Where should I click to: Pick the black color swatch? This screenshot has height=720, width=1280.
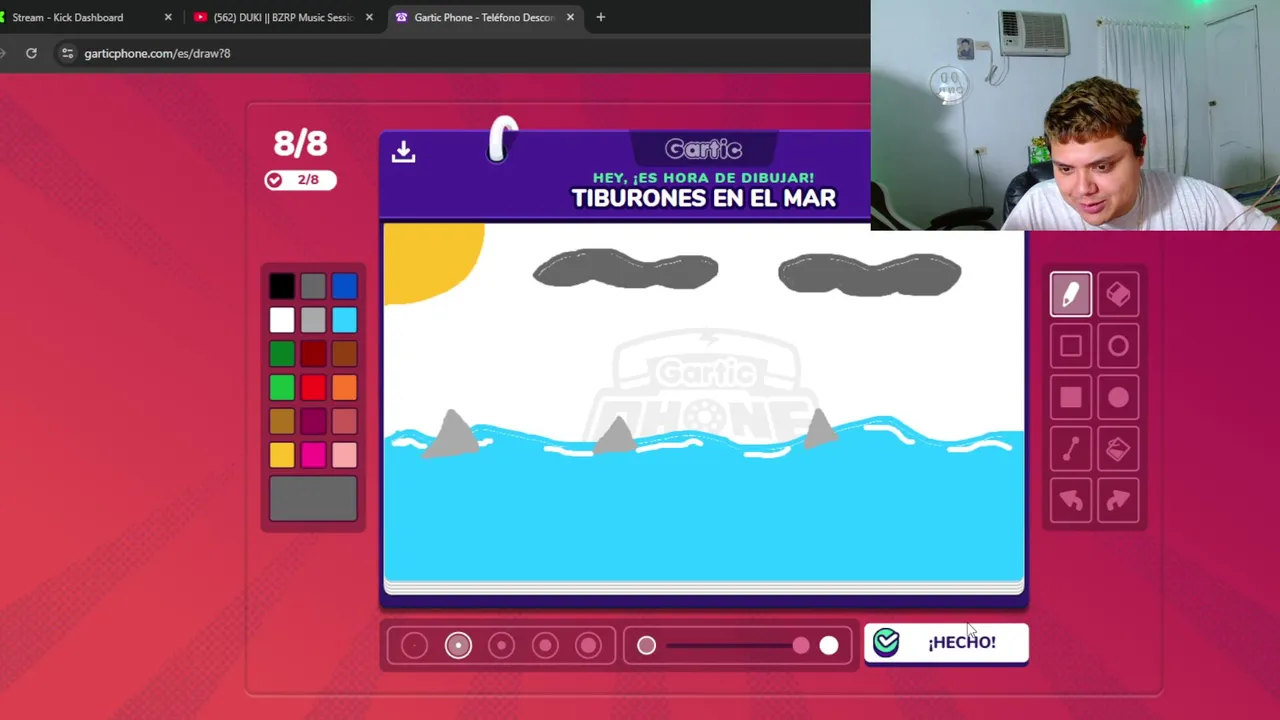pos(282,287)
